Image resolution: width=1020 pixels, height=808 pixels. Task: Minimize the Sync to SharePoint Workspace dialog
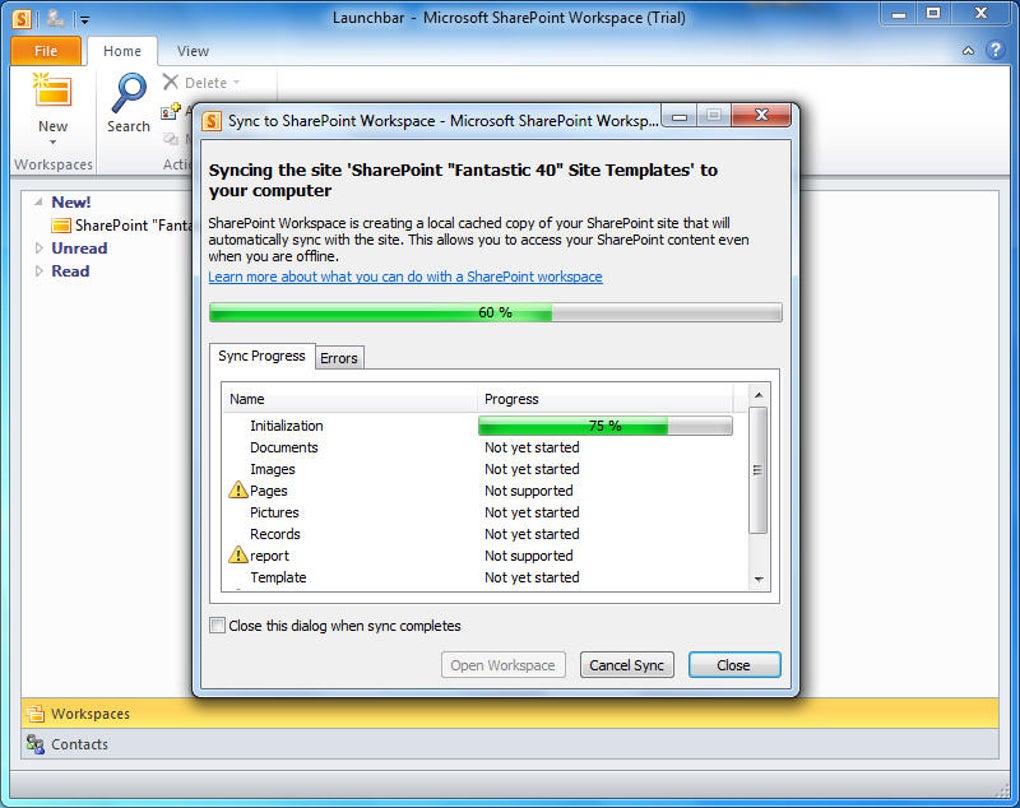680,117
